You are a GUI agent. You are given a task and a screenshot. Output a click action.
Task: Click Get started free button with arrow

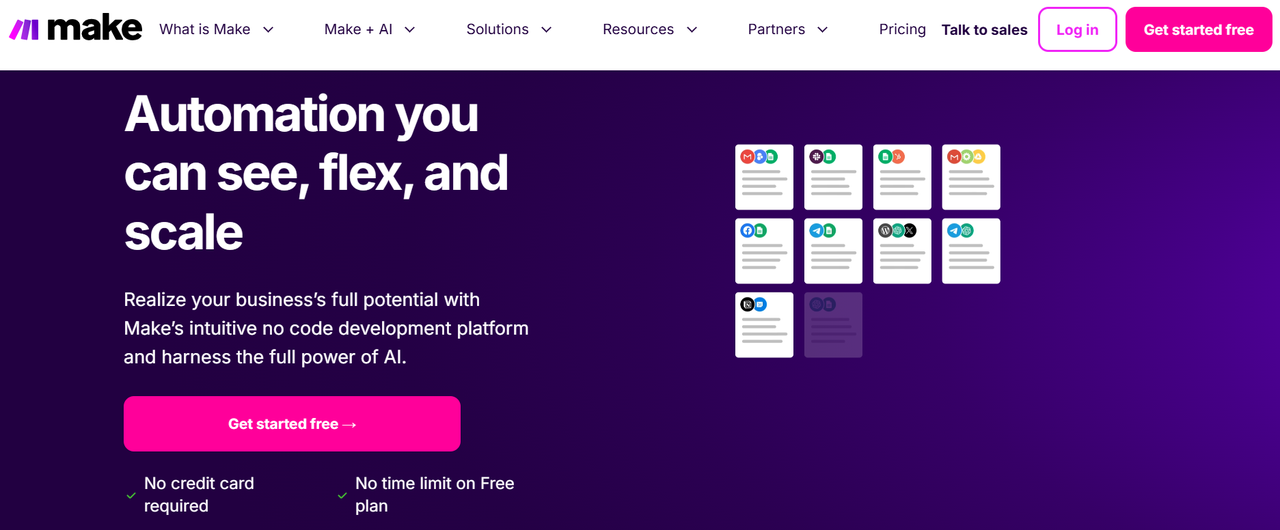tap(292, 424)
